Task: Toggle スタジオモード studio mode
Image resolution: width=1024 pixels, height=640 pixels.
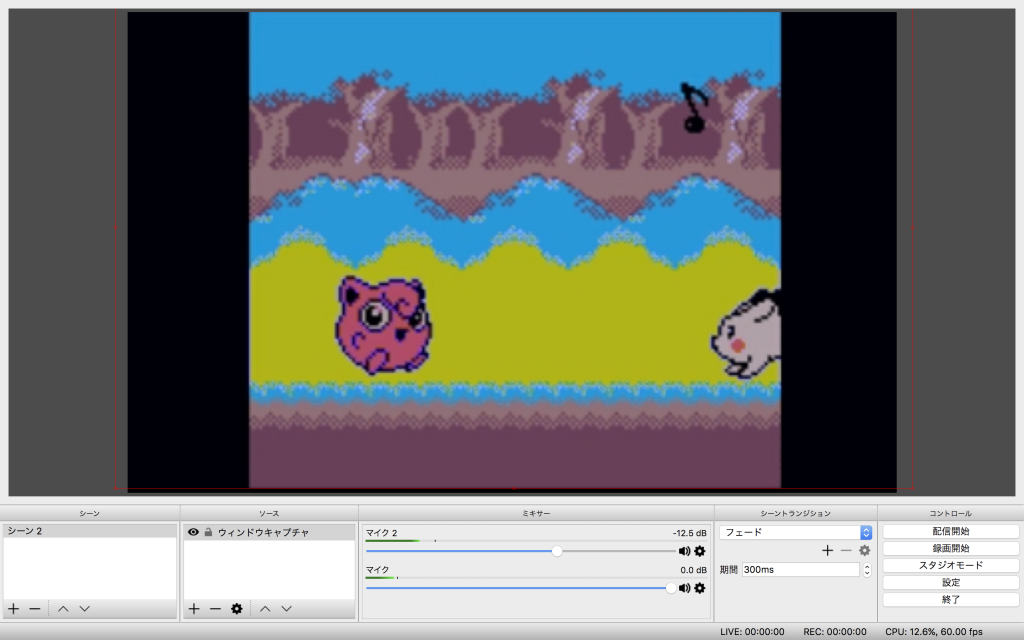Action: [x=951, y=566]
